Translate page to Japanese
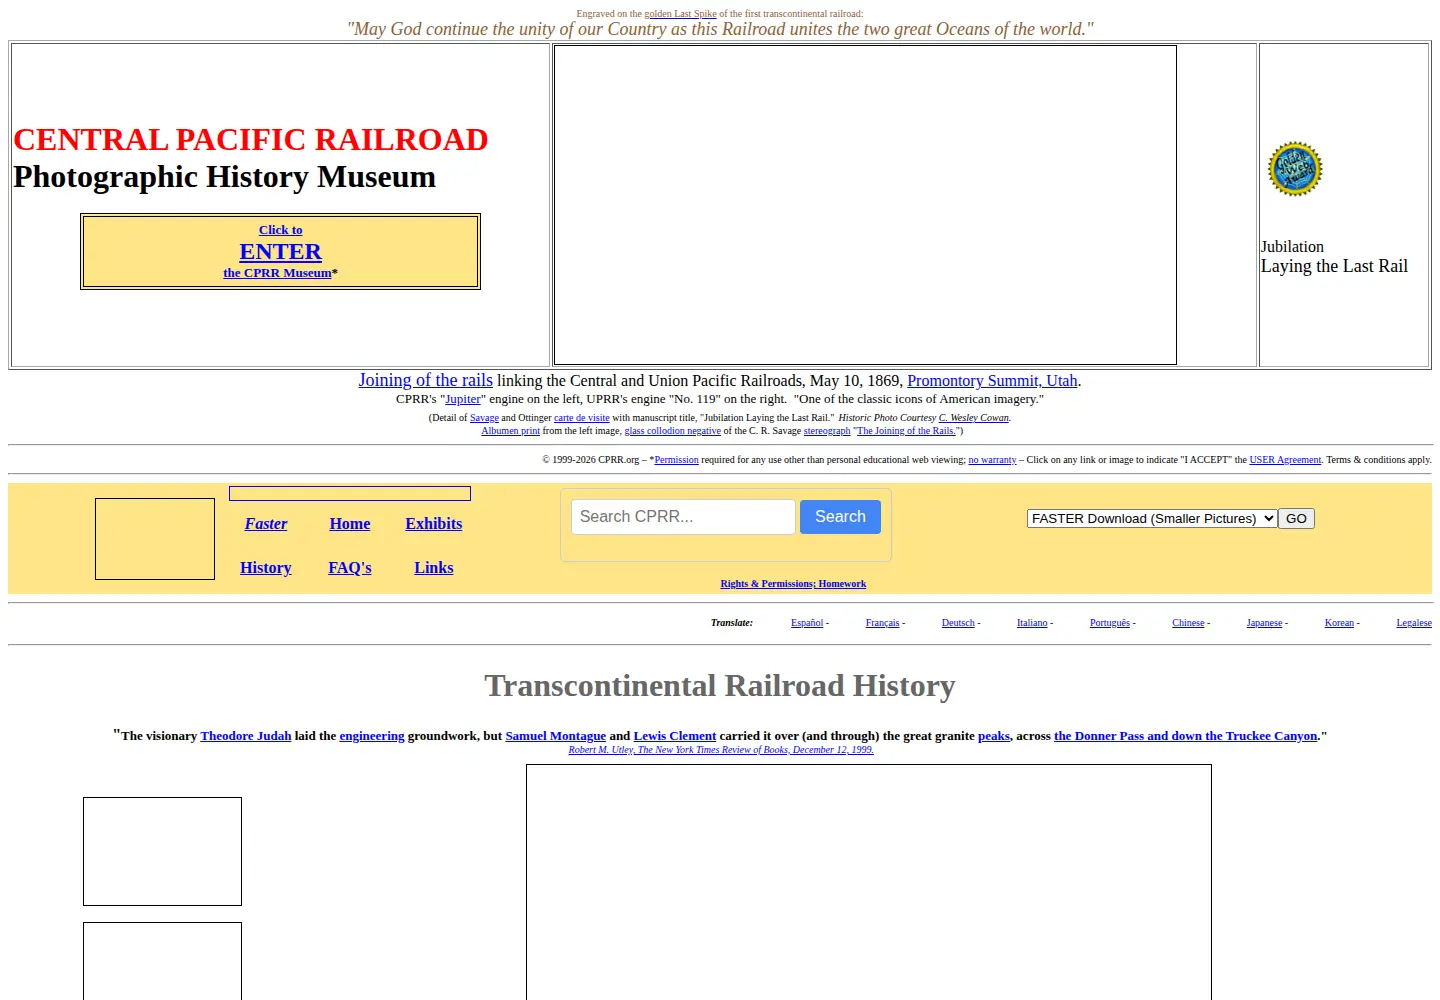Screen dimensions: 1440x1000 [x=1264, y=623]
